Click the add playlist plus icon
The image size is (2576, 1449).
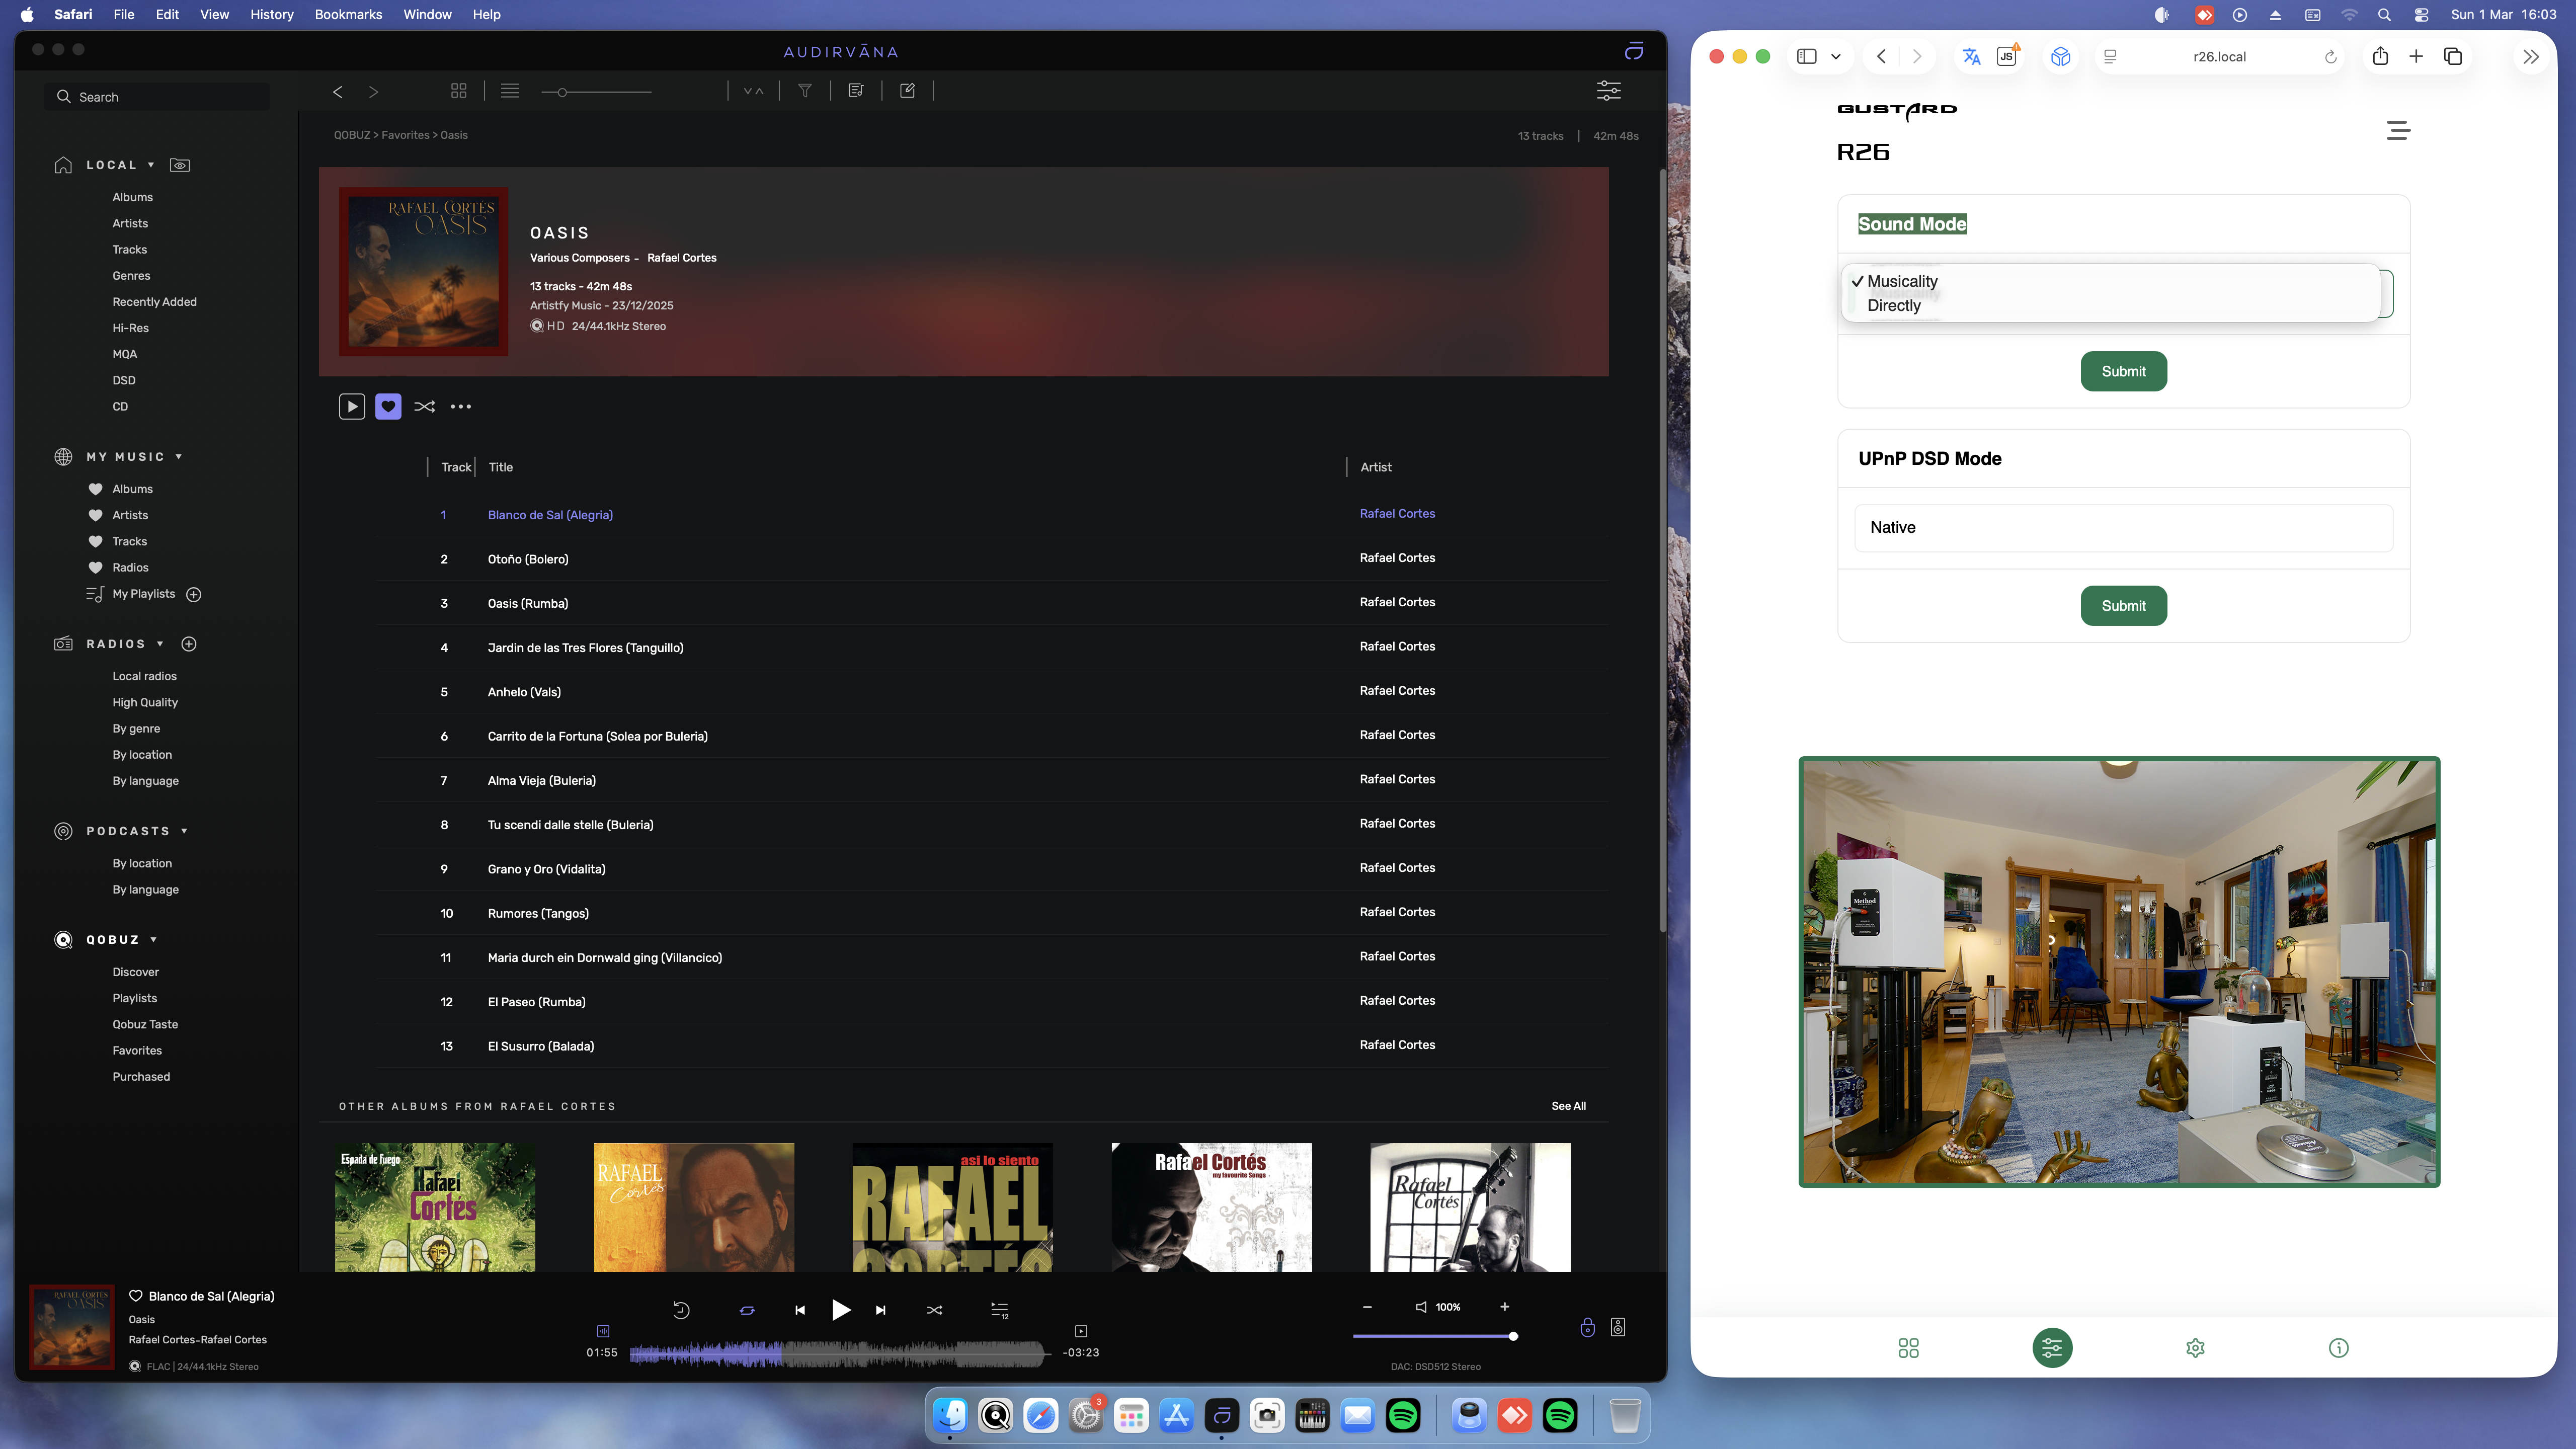(194, 594)
